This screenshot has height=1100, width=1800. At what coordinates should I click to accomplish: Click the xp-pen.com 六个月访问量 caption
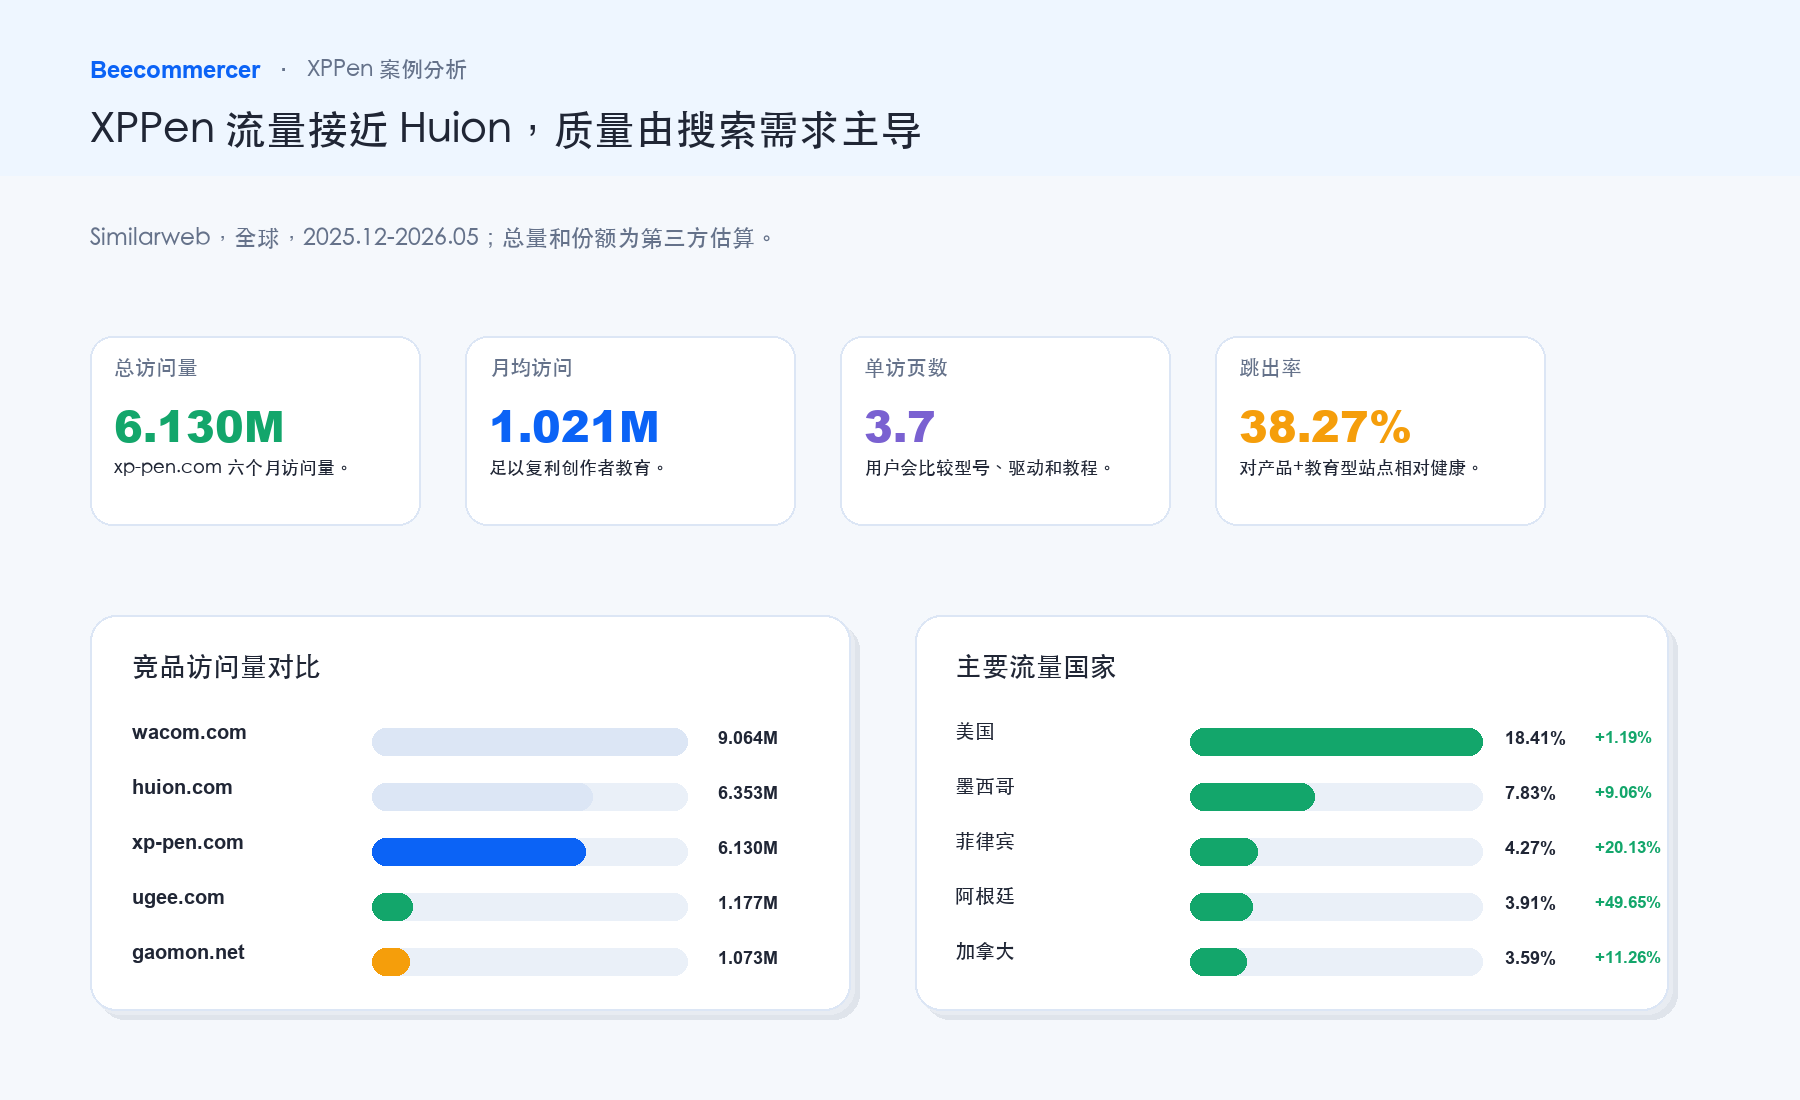click(231, 467)
